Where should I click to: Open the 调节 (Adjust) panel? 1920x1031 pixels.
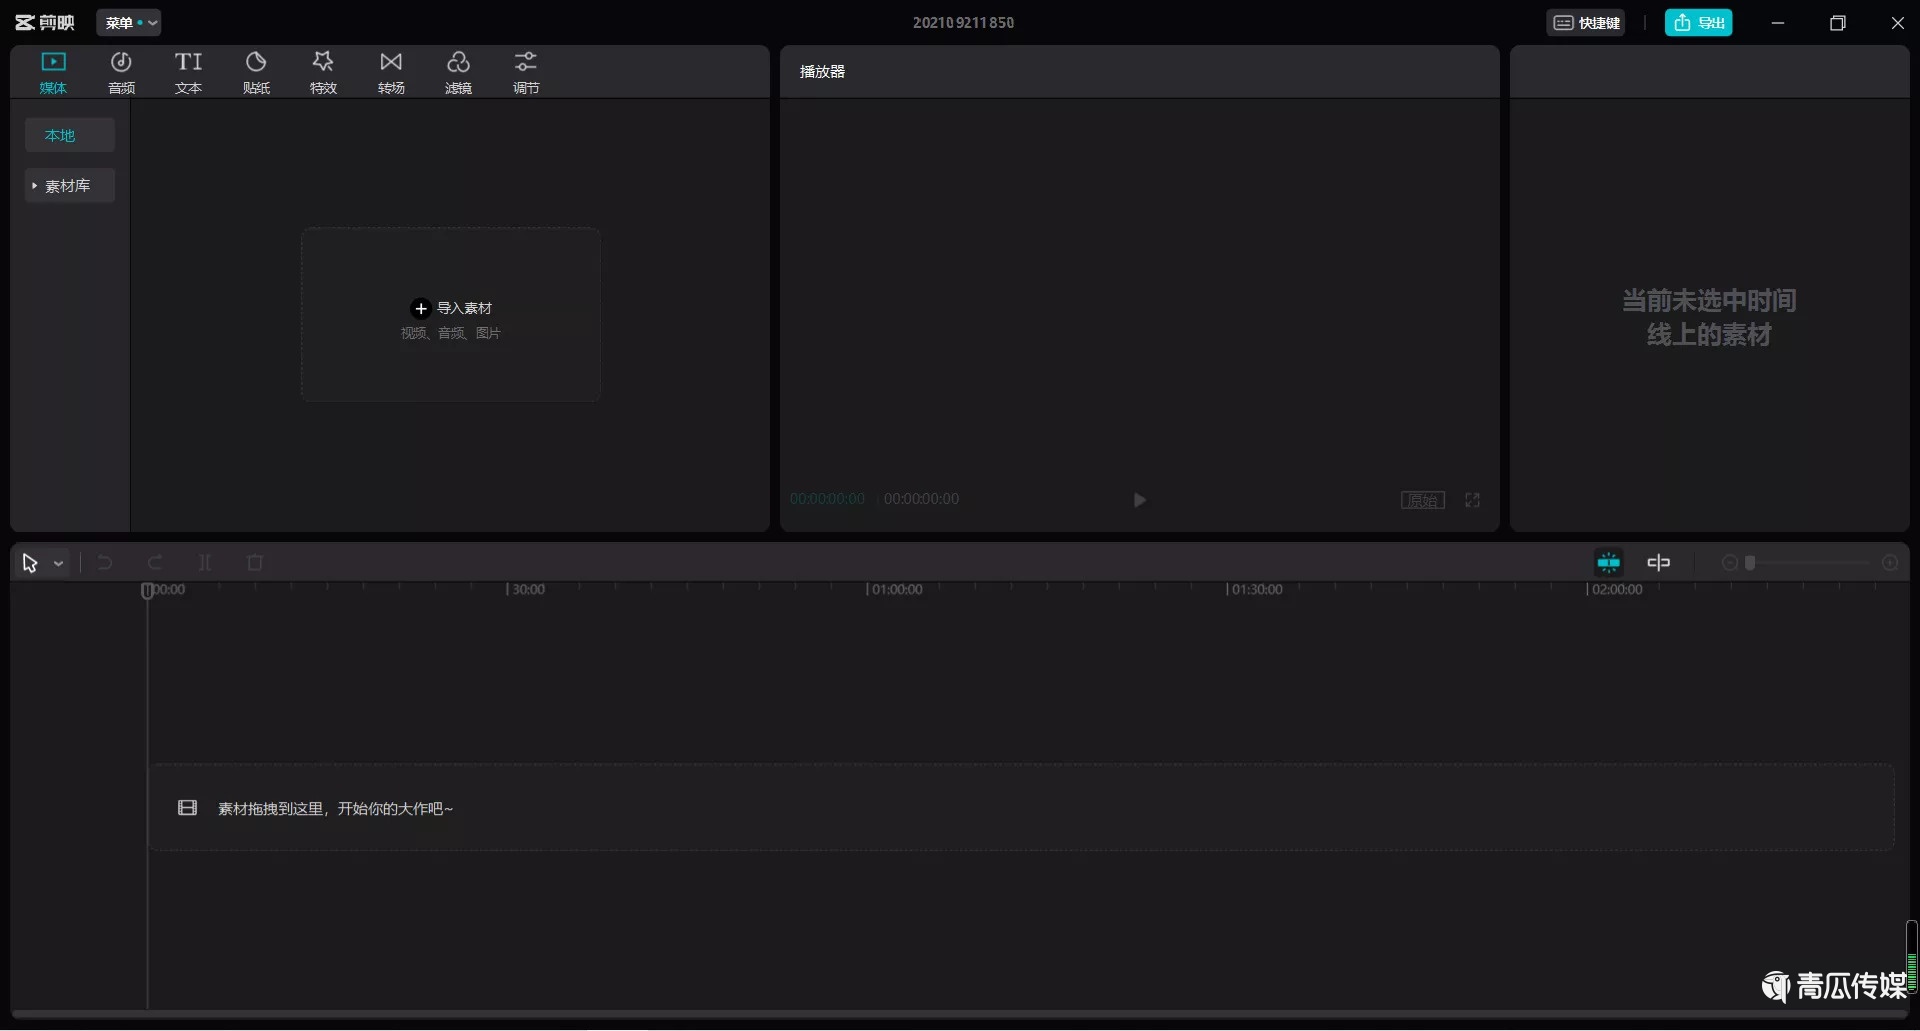(x=526, y=72)
